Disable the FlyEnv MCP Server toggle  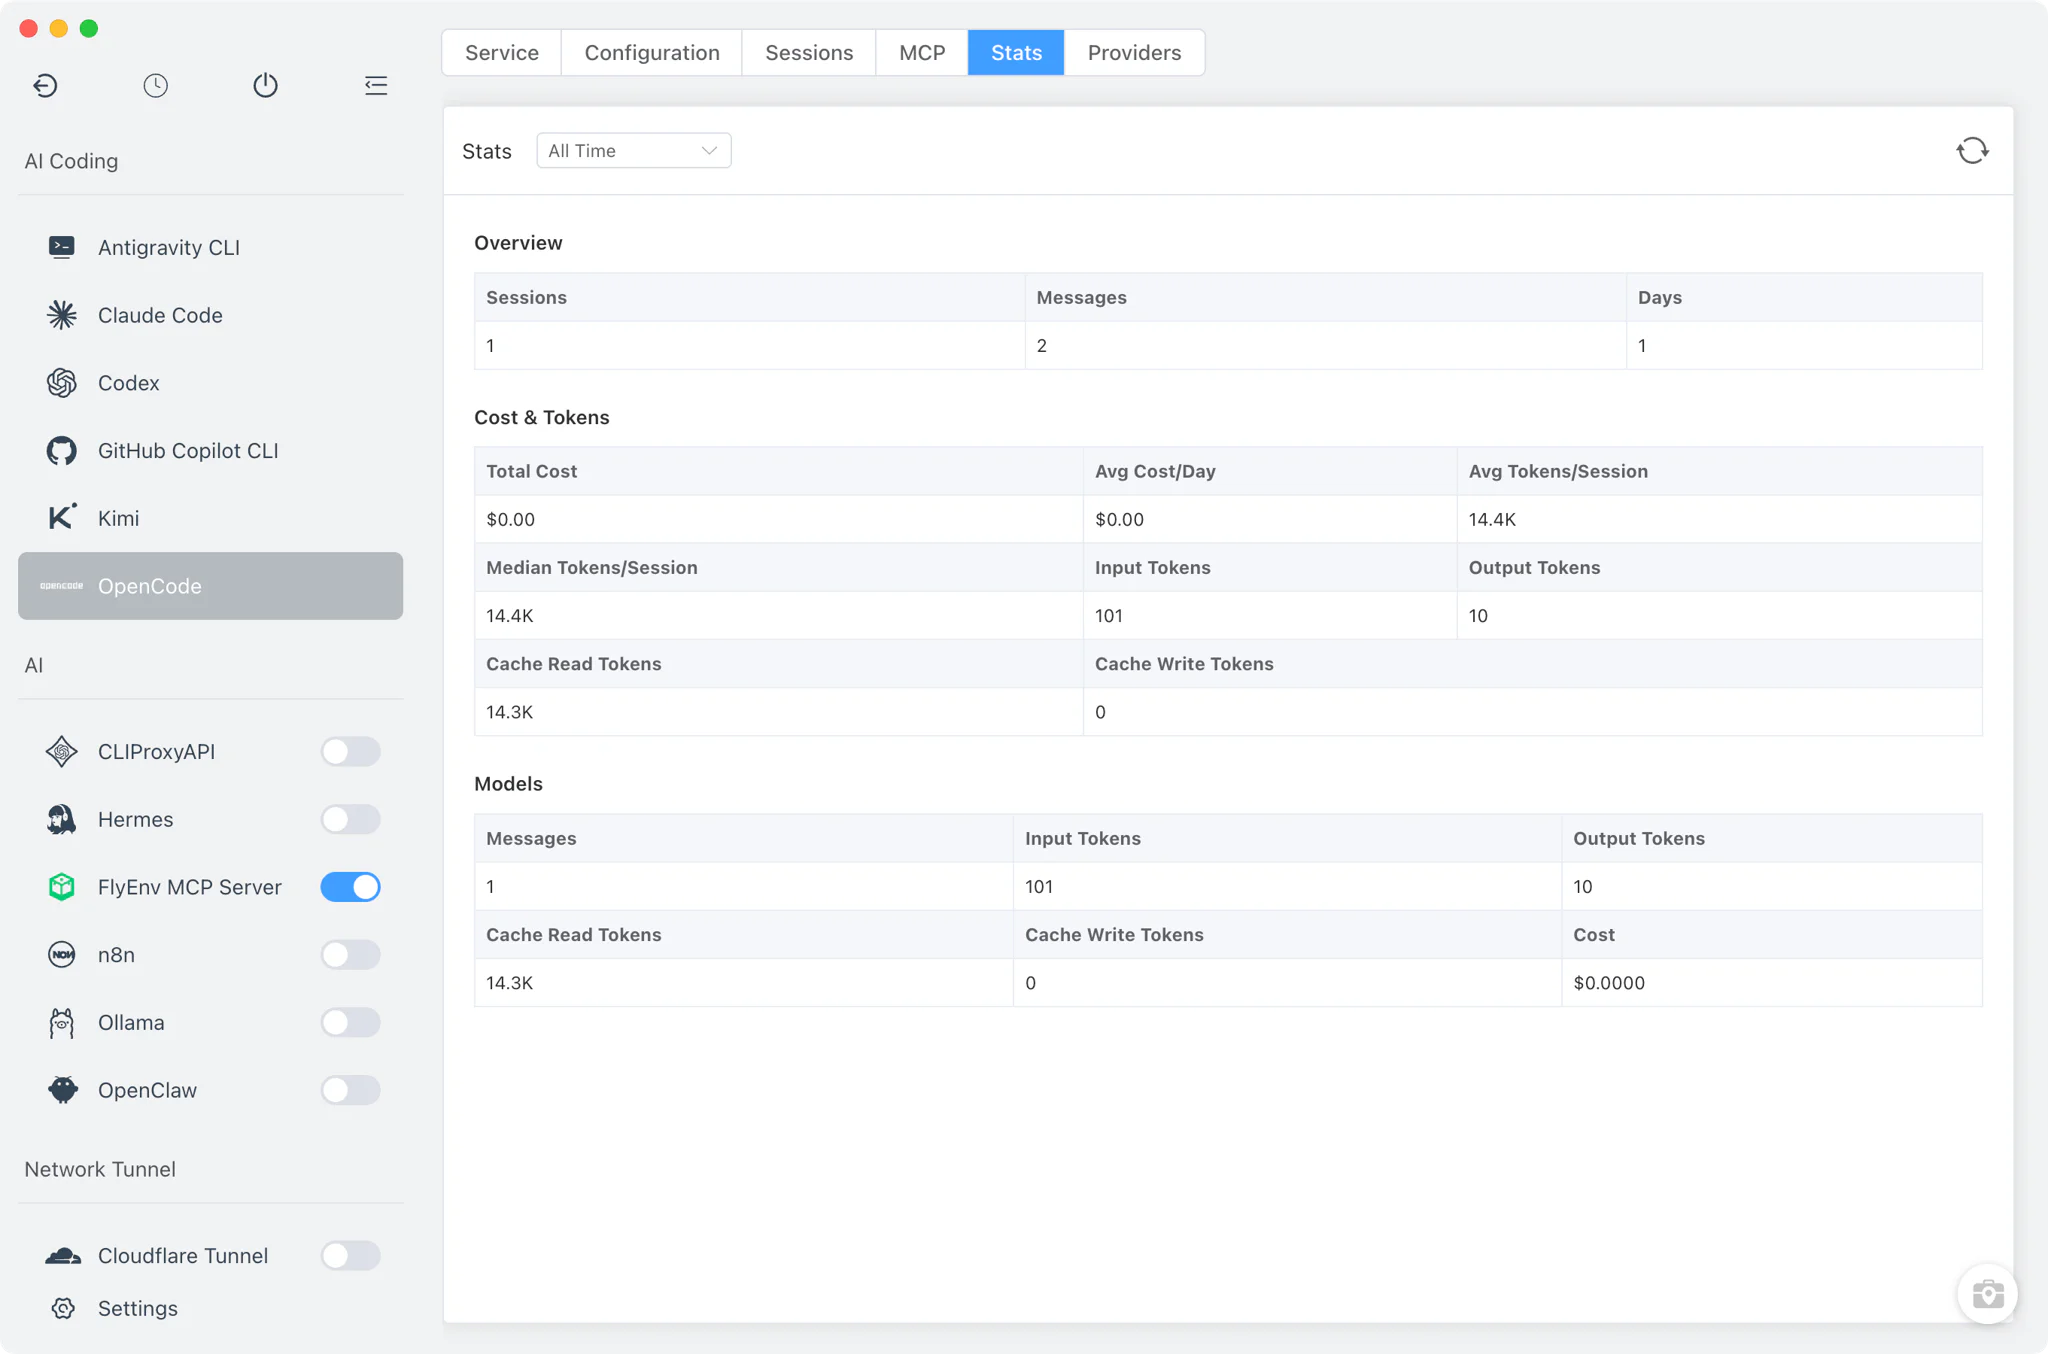[350, 887]
